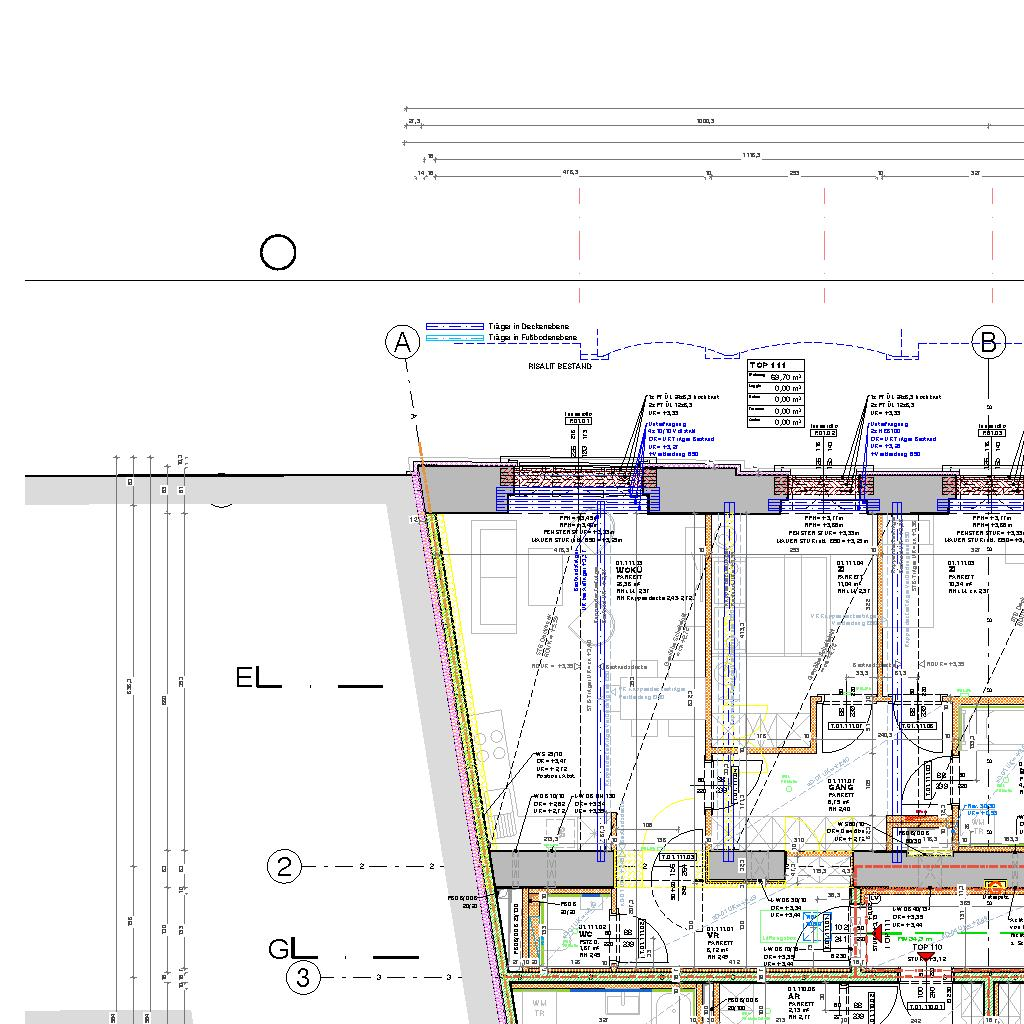The image size is (1024, 1024).
Task: Select door tag T.01.111.03
Action: 678,857
